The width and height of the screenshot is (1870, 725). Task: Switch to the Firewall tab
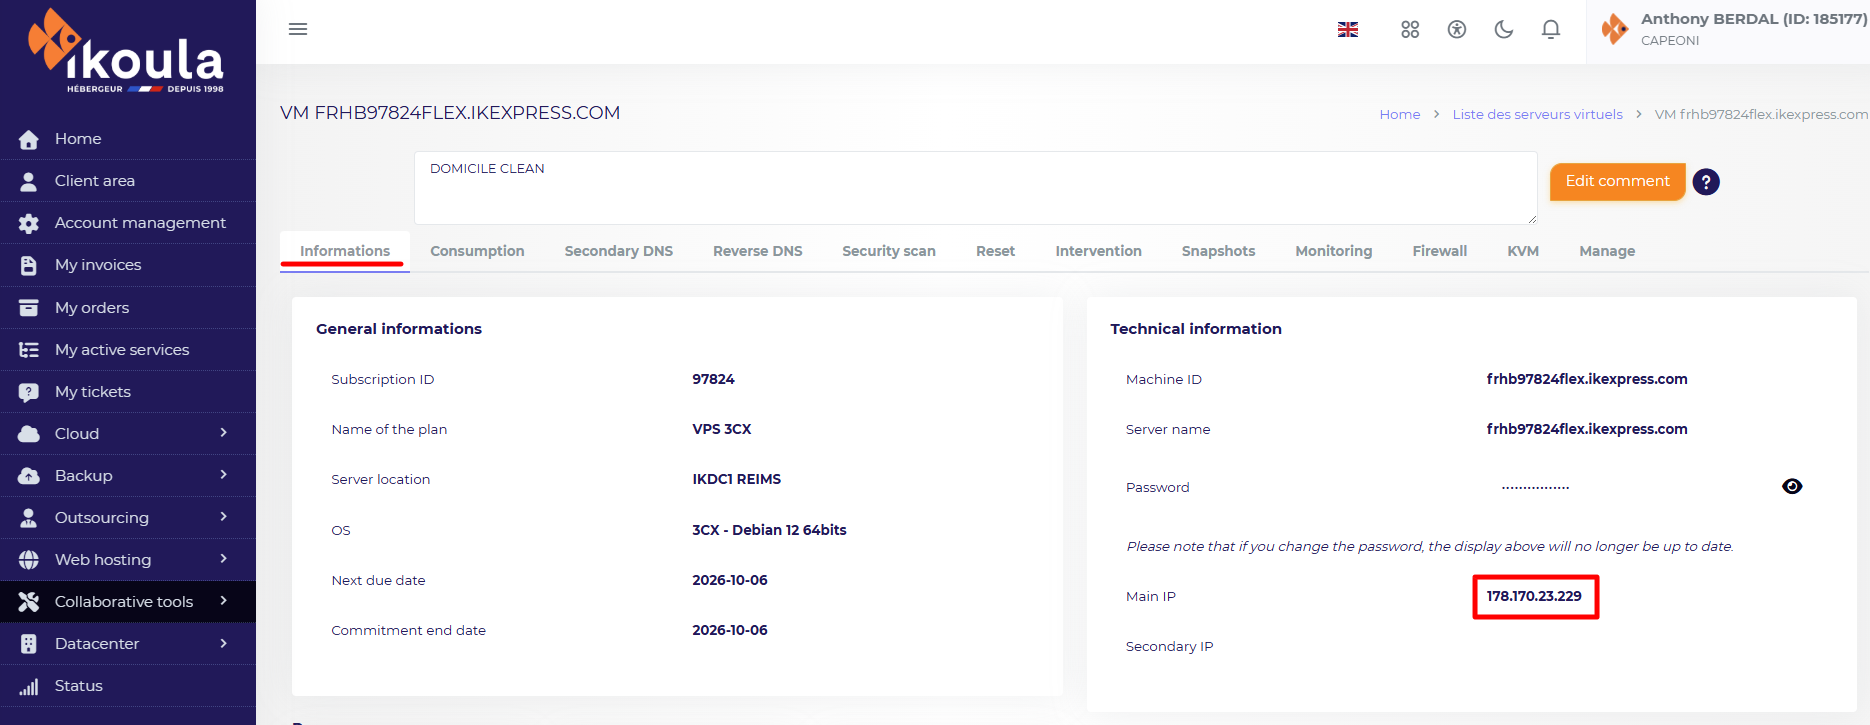click(x=1440, y=251)
